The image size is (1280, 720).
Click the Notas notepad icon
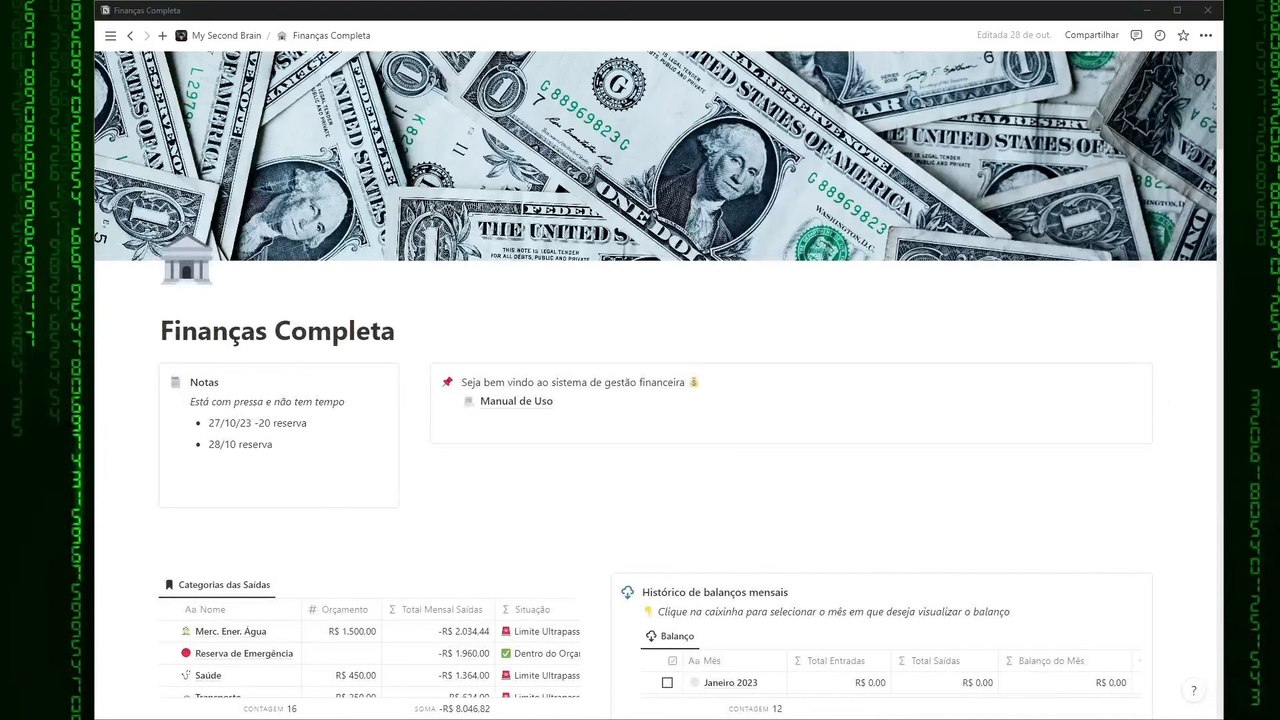[x=175, y=382]
